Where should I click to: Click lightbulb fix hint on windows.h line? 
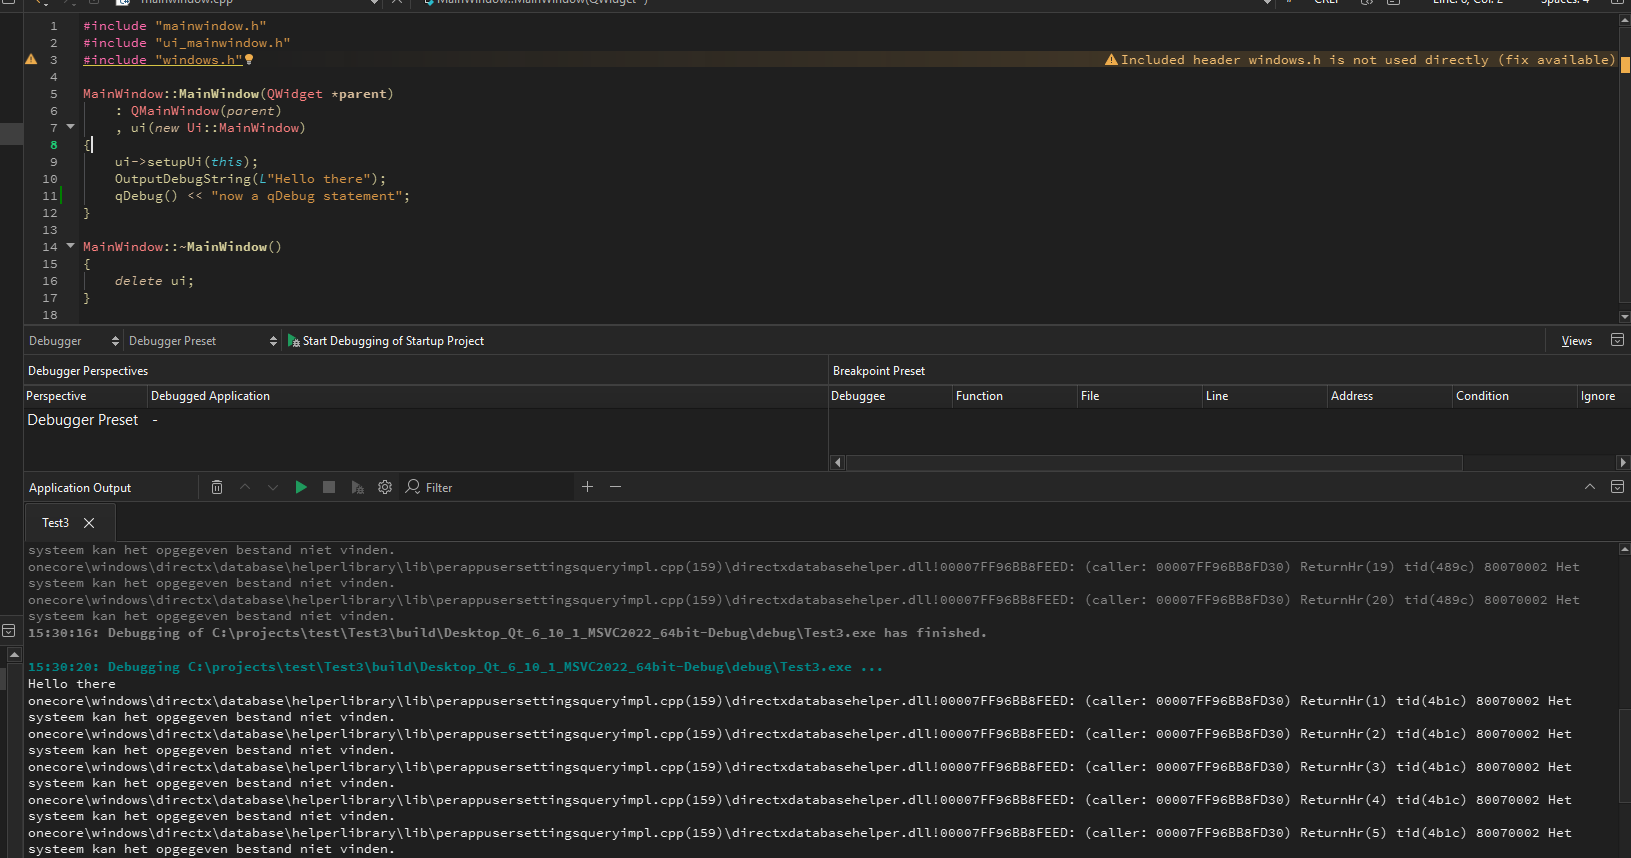(x=249, y=60)
